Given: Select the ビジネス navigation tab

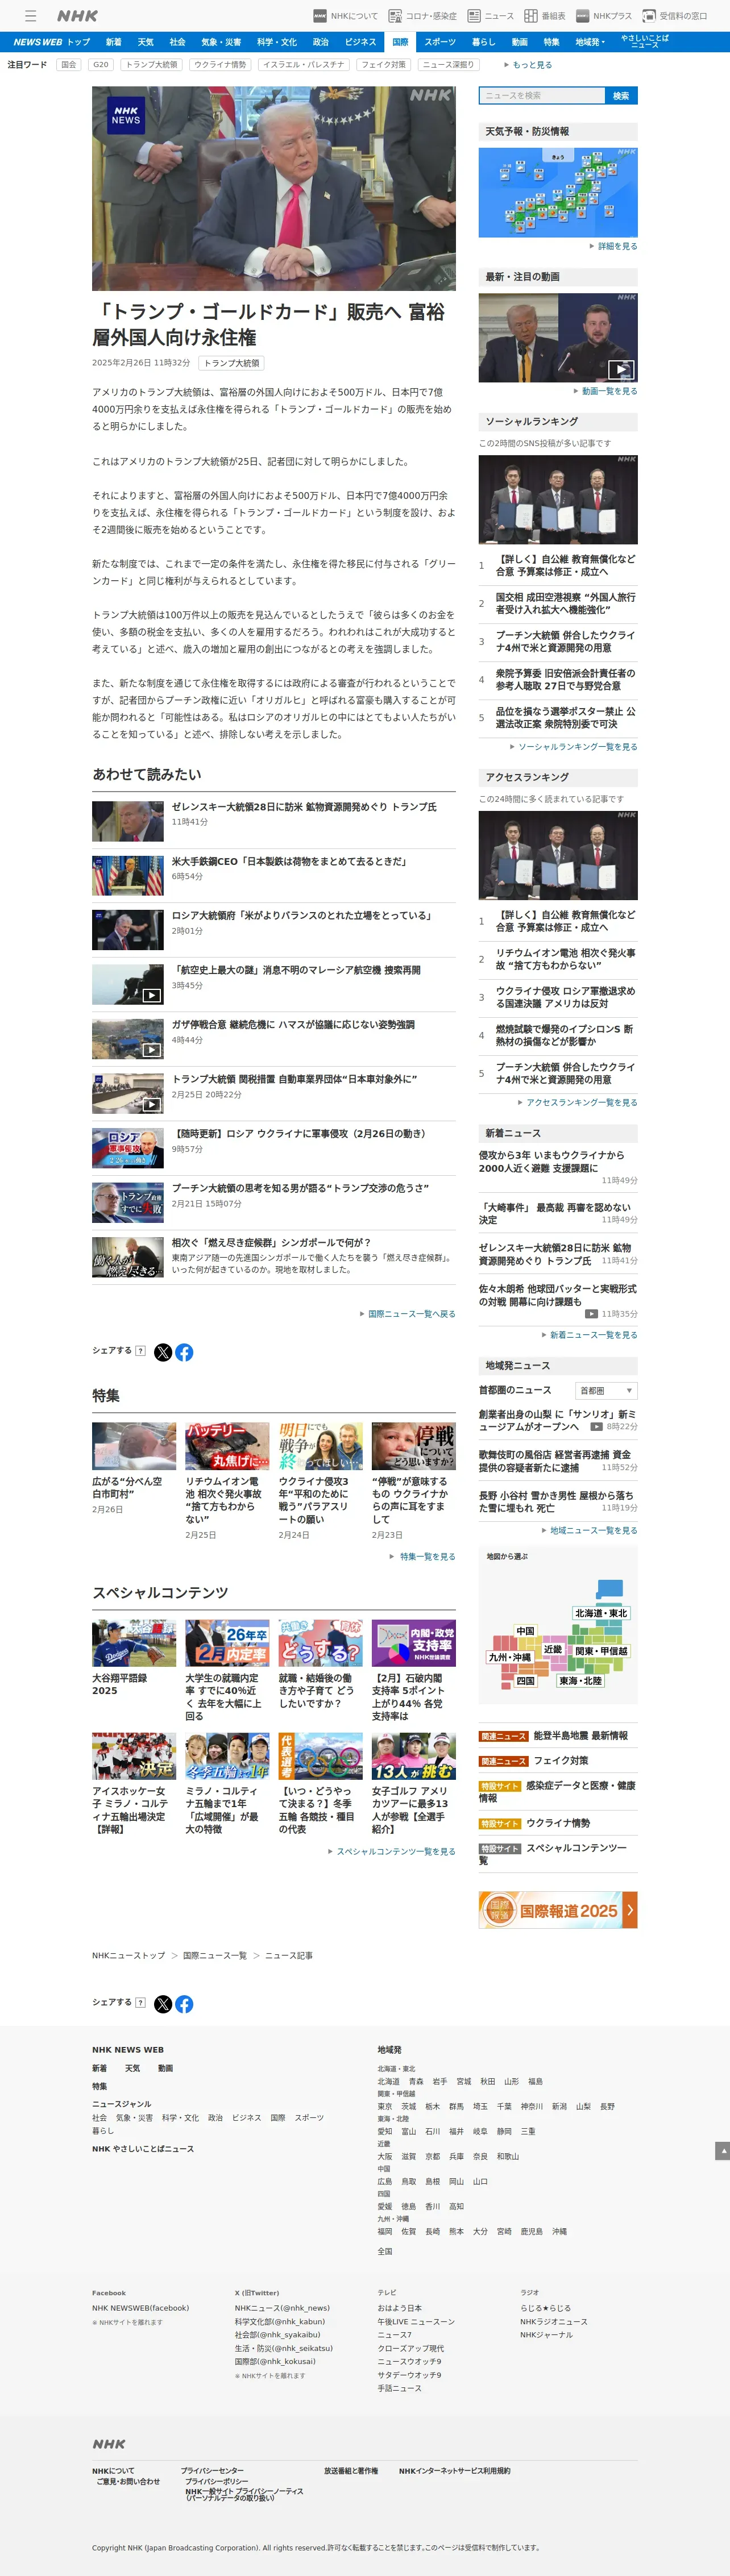Looking at the screenshot, I should pyautogui.click(x=360, y=42).
